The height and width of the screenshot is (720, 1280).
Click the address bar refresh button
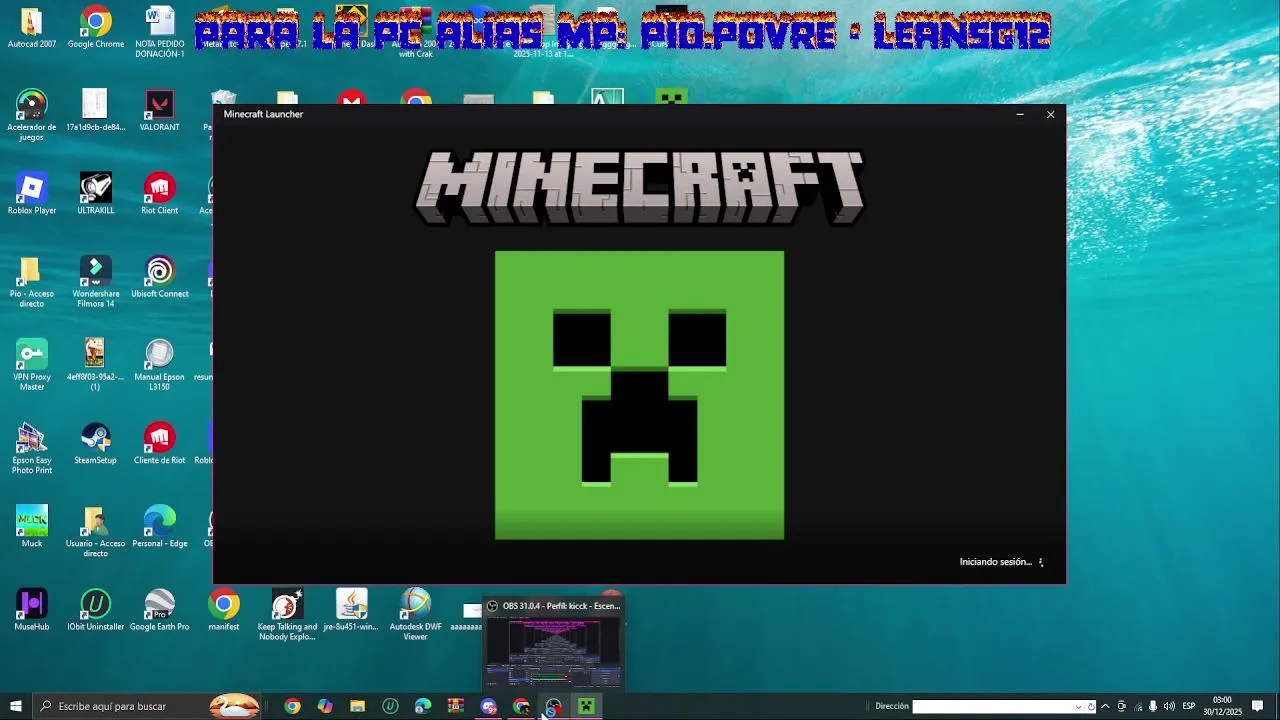point(1091,706)
